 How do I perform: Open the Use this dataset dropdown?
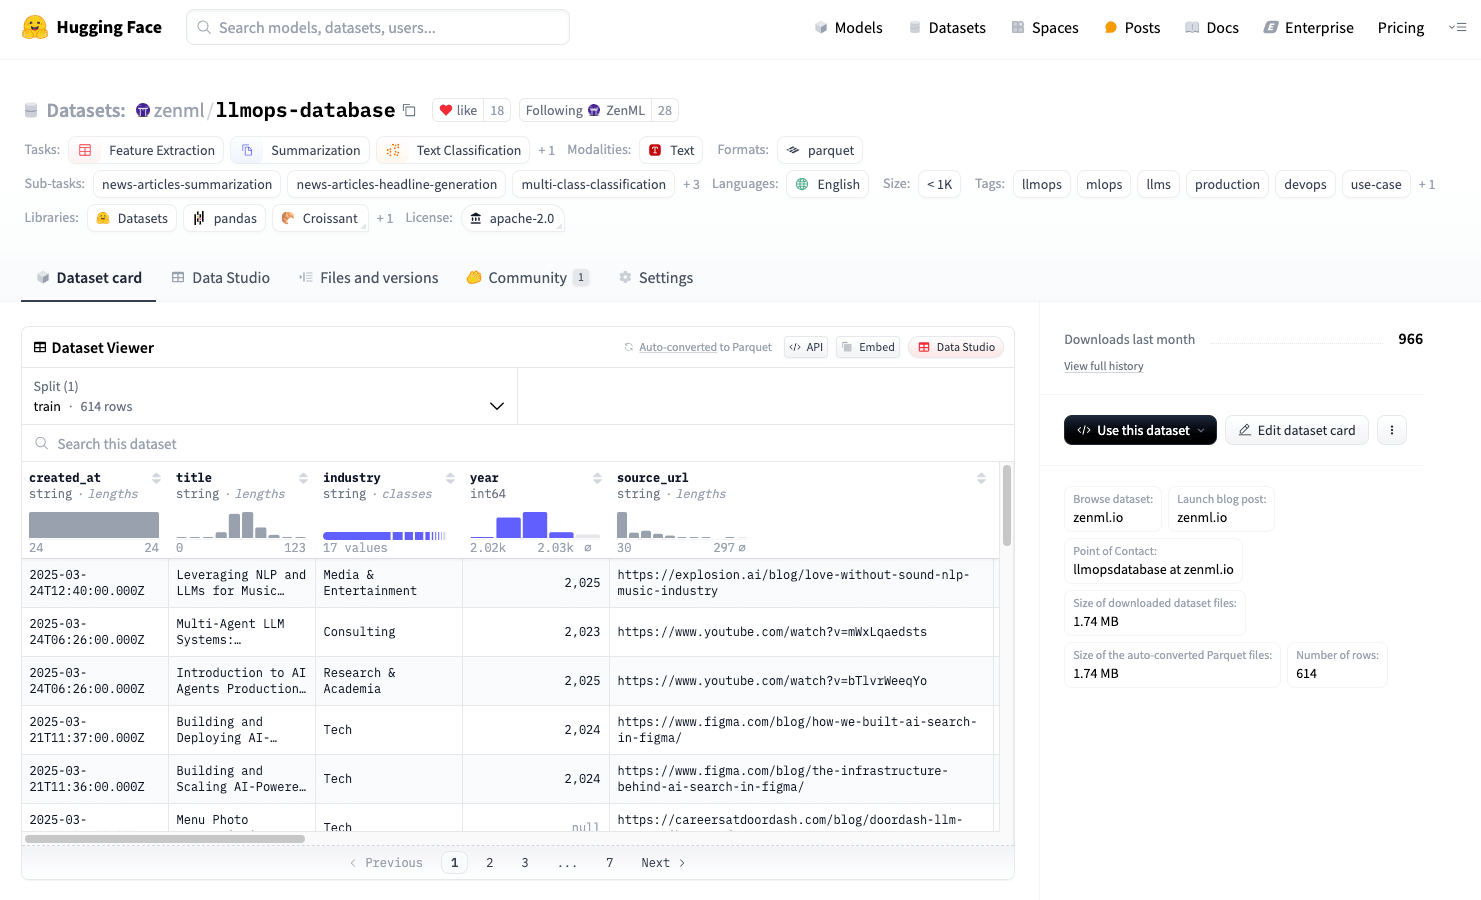pyautogui.click(x=1140, y=430)
